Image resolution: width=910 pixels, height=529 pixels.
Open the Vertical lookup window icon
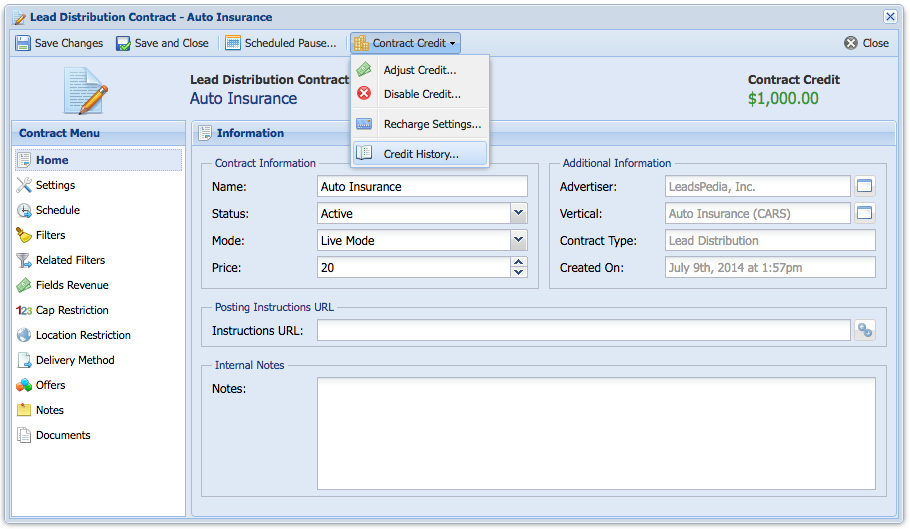coord(865,213)
